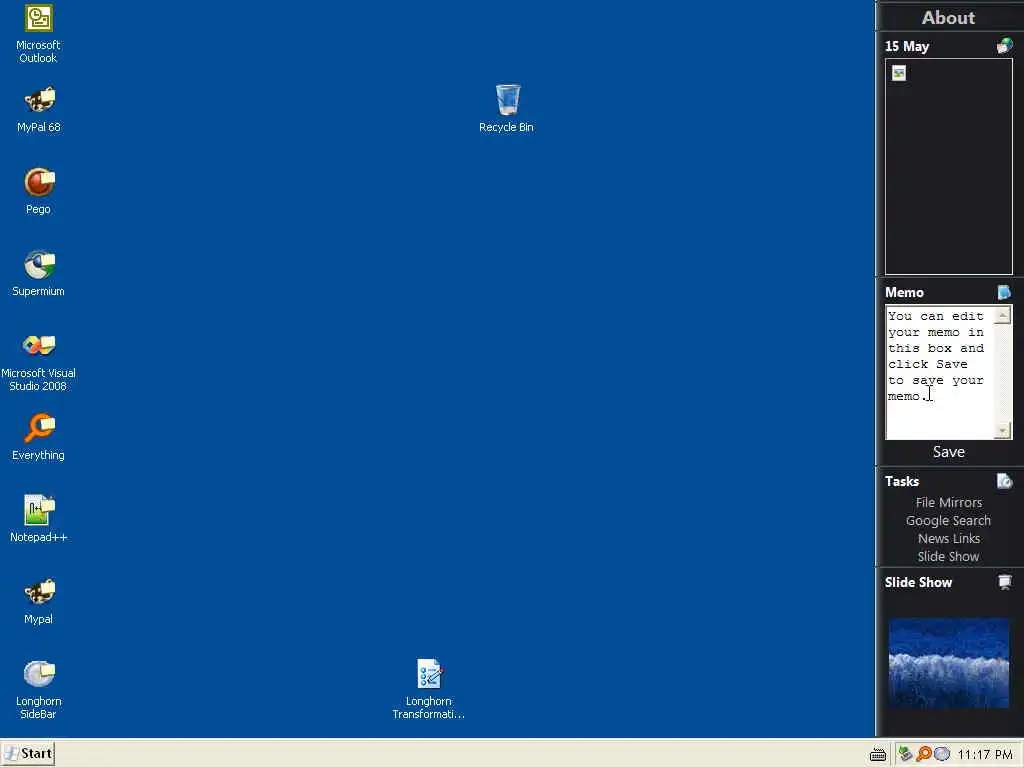Click the Safely Remove Hardware tray icon

[x=905, y=754]
